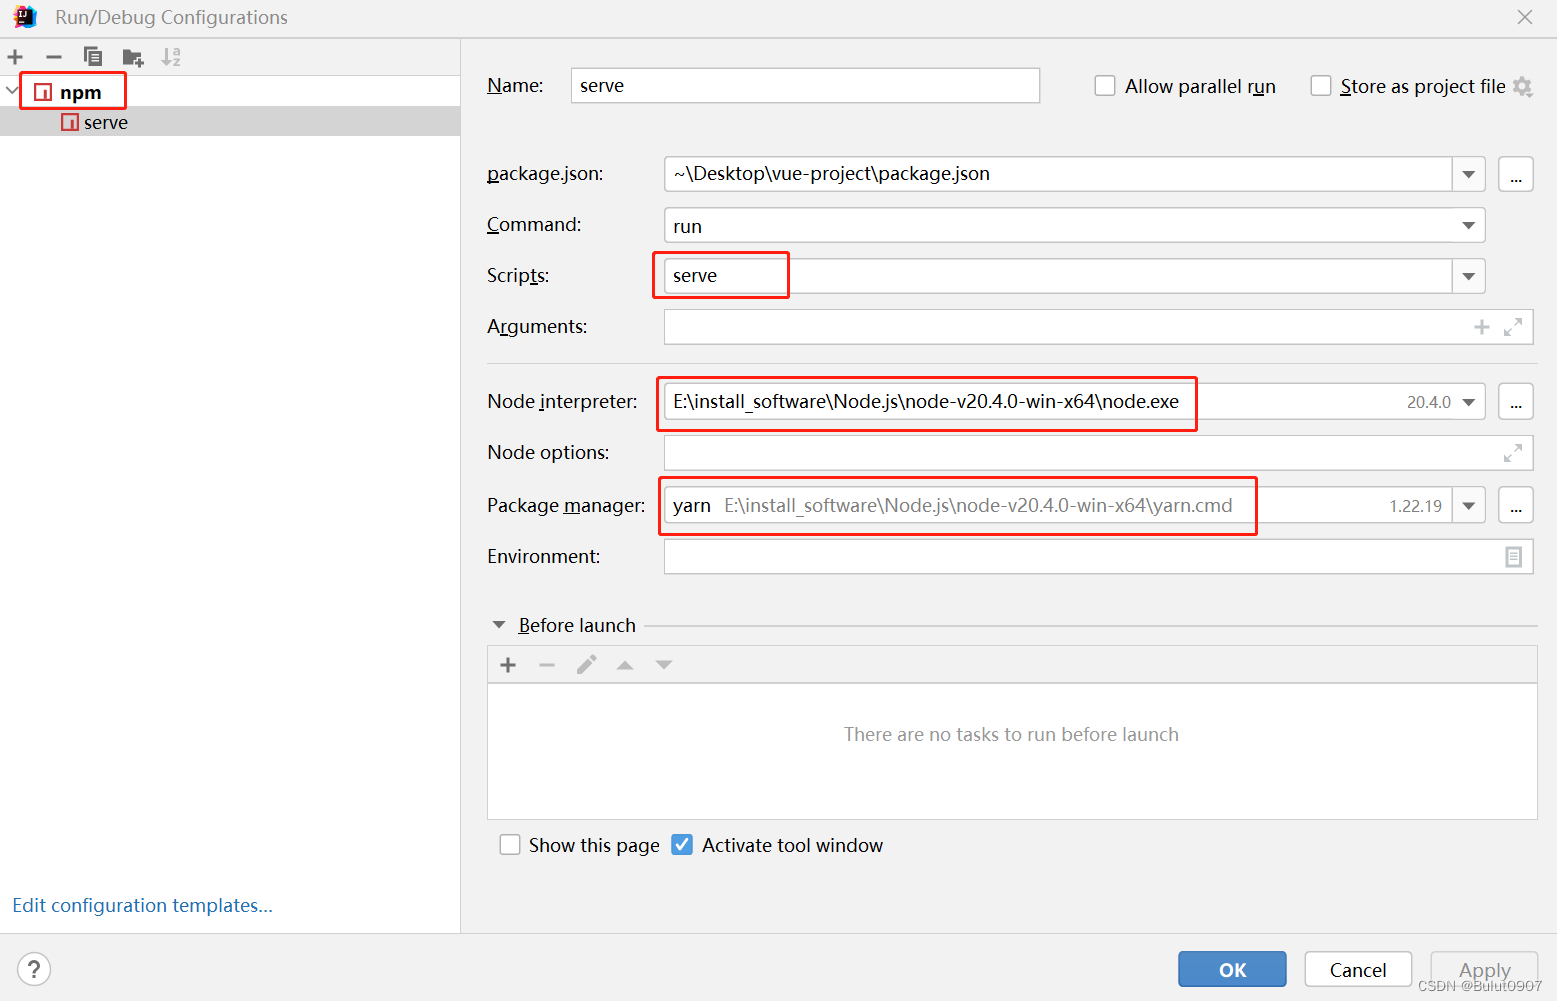Open the Command dropdown showing run
Image resolution: width=1557 pixels, height=1001 pixels.
pos(1468,225)
